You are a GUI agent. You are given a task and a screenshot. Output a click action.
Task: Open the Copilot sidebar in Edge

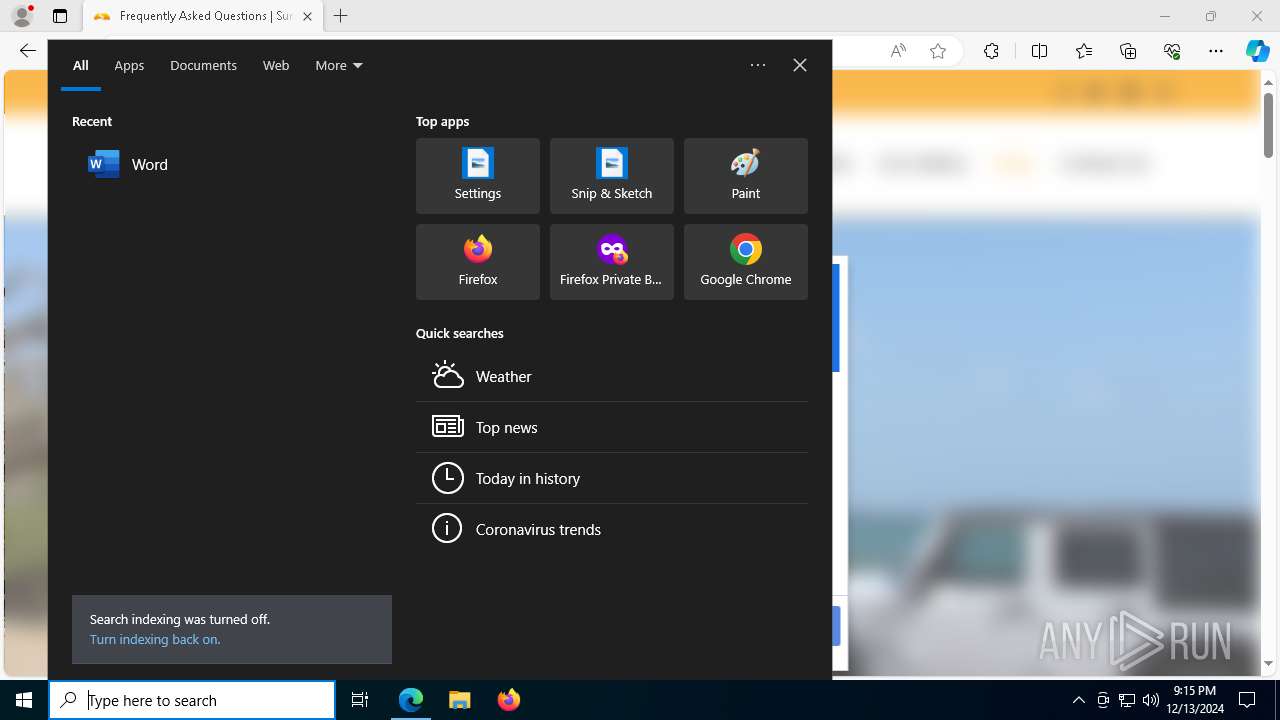(x=1258, y=51)
